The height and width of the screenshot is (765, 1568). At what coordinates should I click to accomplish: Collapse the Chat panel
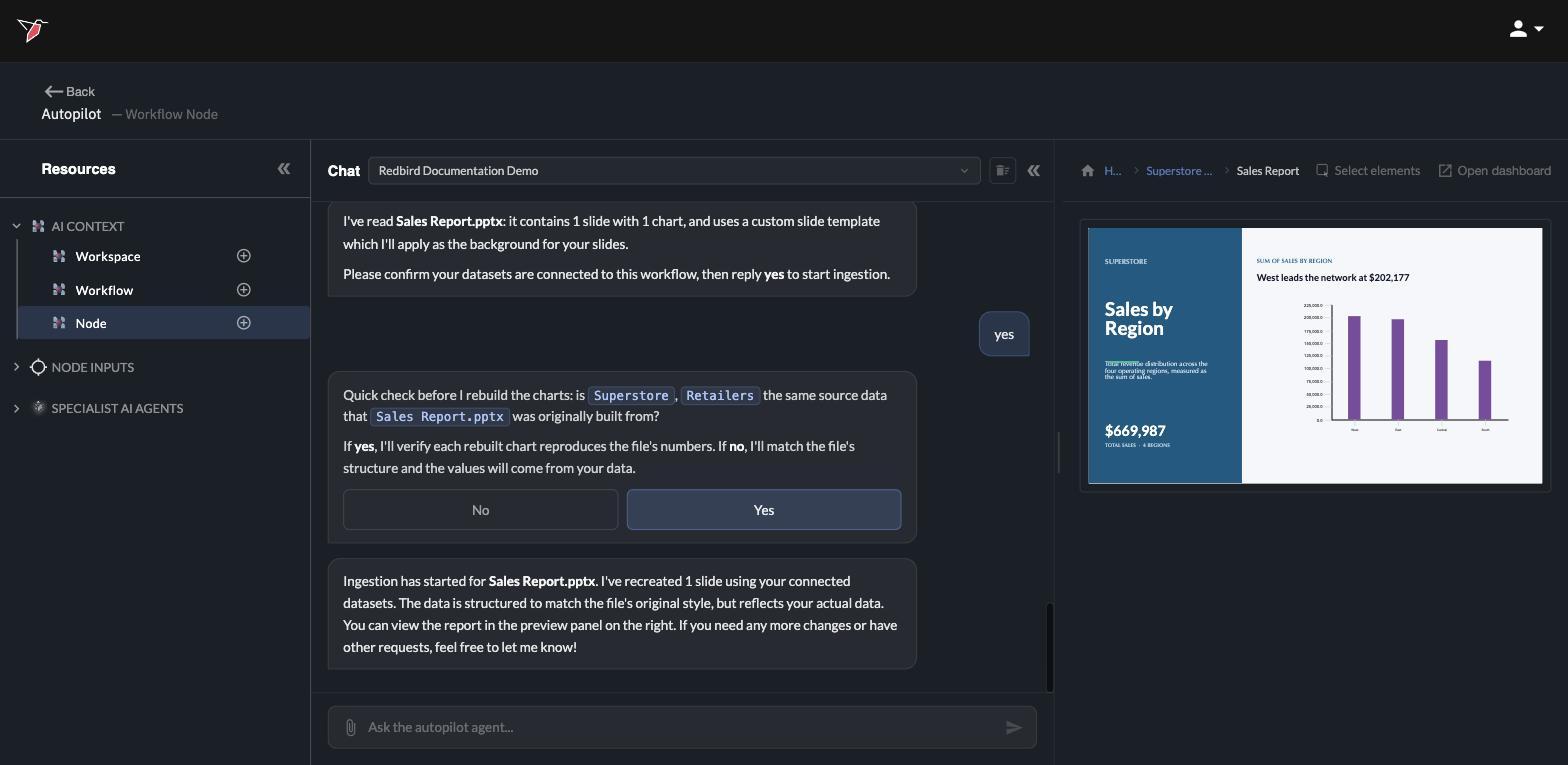point(1033,170)
